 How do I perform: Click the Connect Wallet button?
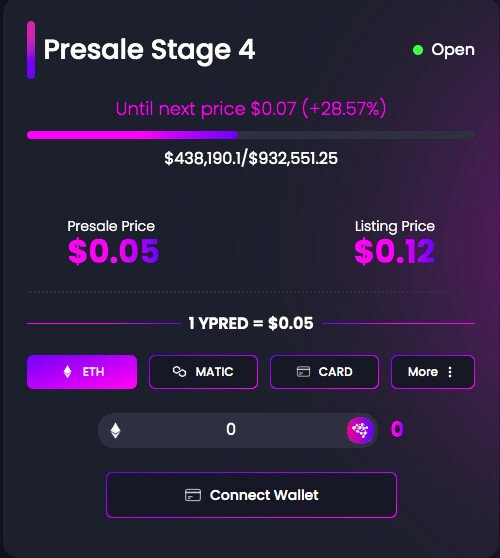click(251, 495)
